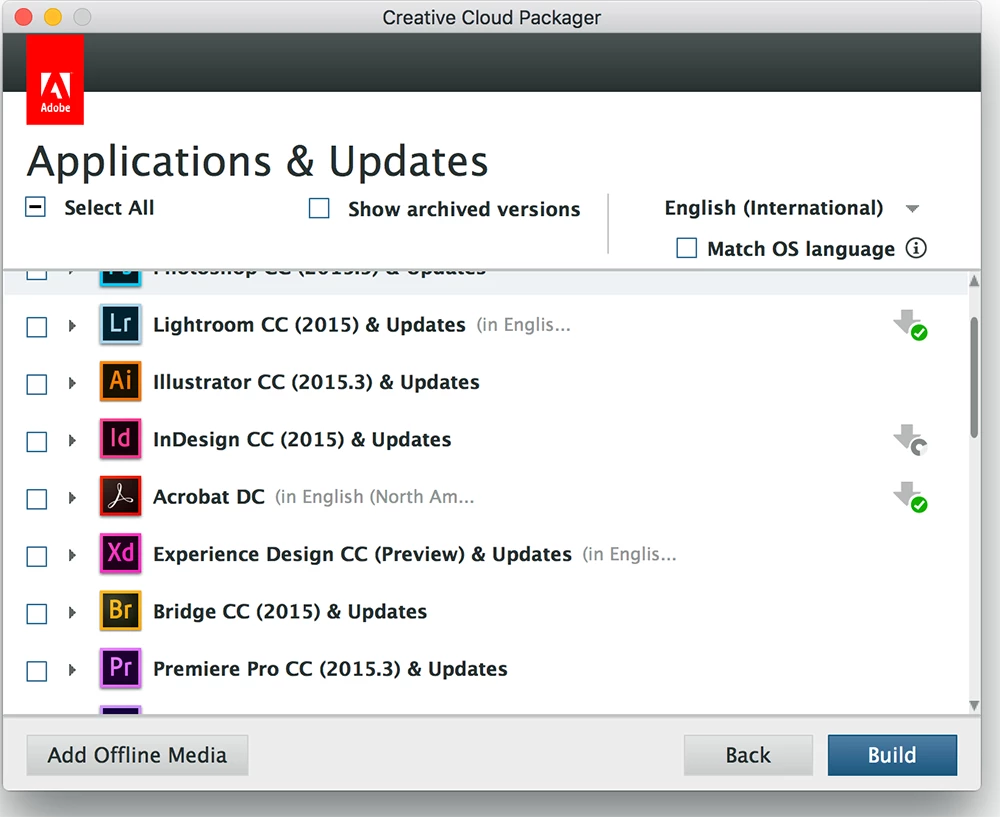Expand Bridge CC (2015) & Updates row
The width and height of the screenshot is (1000, 817).
tap(72, 613)
